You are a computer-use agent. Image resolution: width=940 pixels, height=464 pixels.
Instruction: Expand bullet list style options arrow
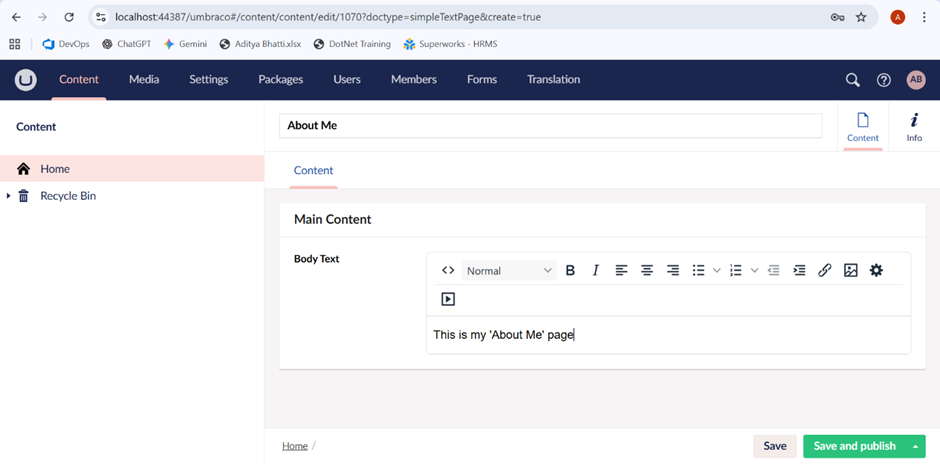(x=717, y=270)
